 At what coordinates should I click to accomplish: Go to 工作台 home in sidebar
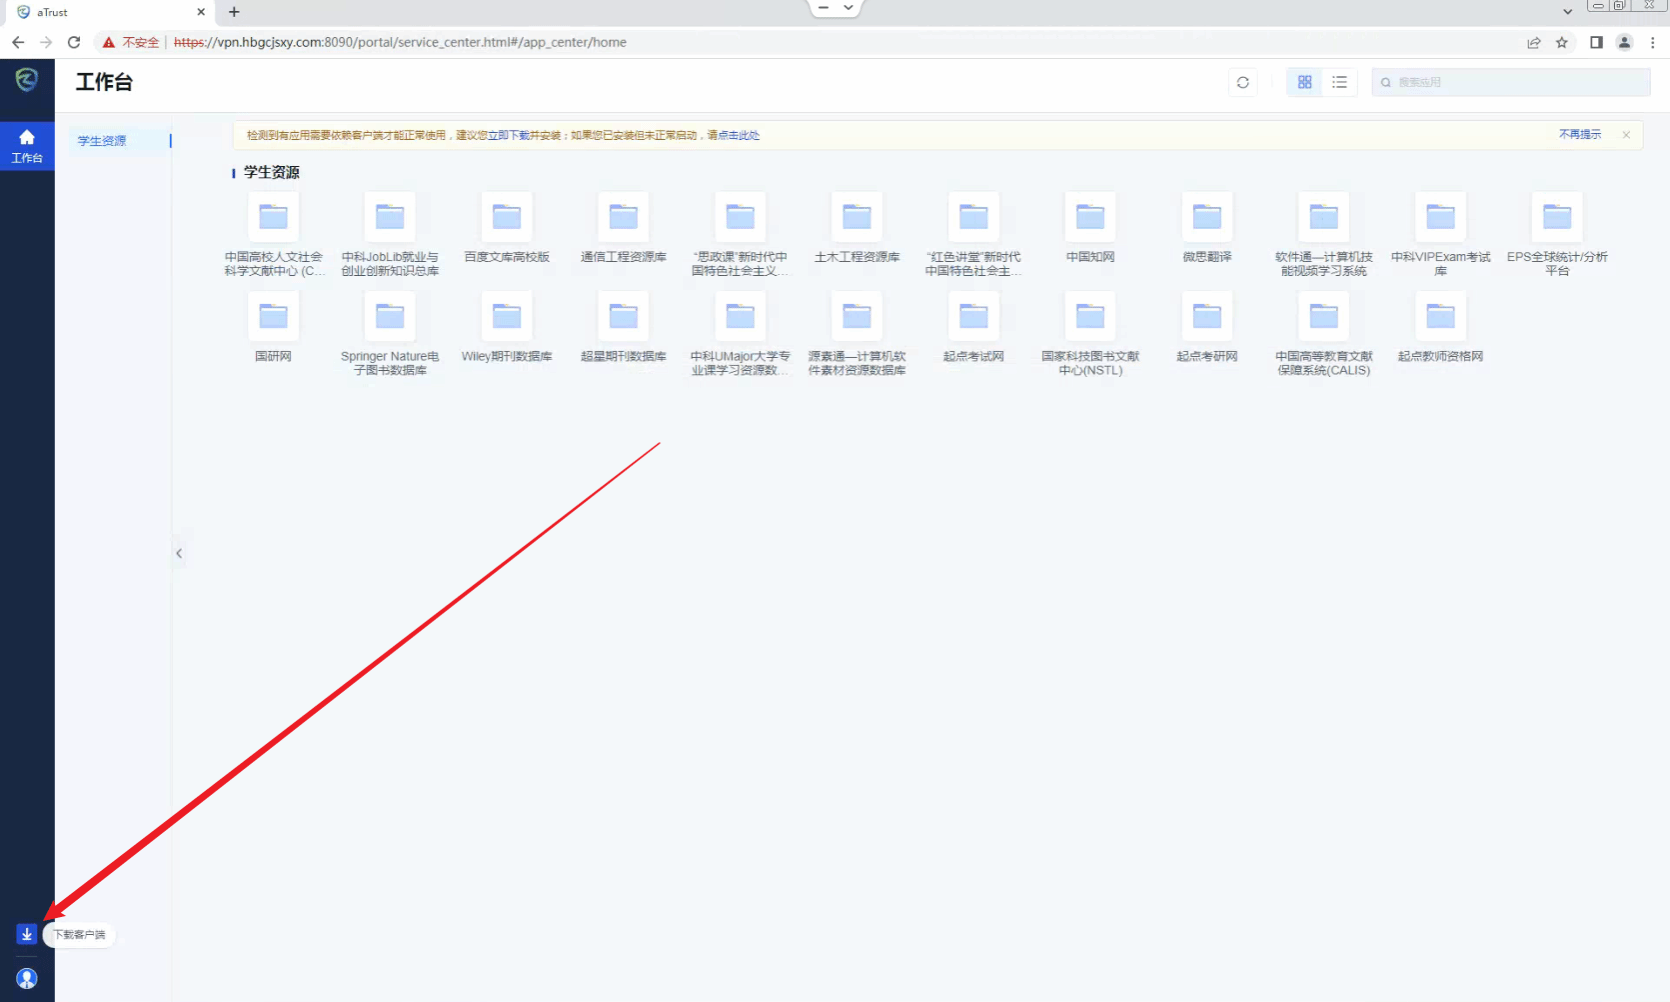[27, 145]
